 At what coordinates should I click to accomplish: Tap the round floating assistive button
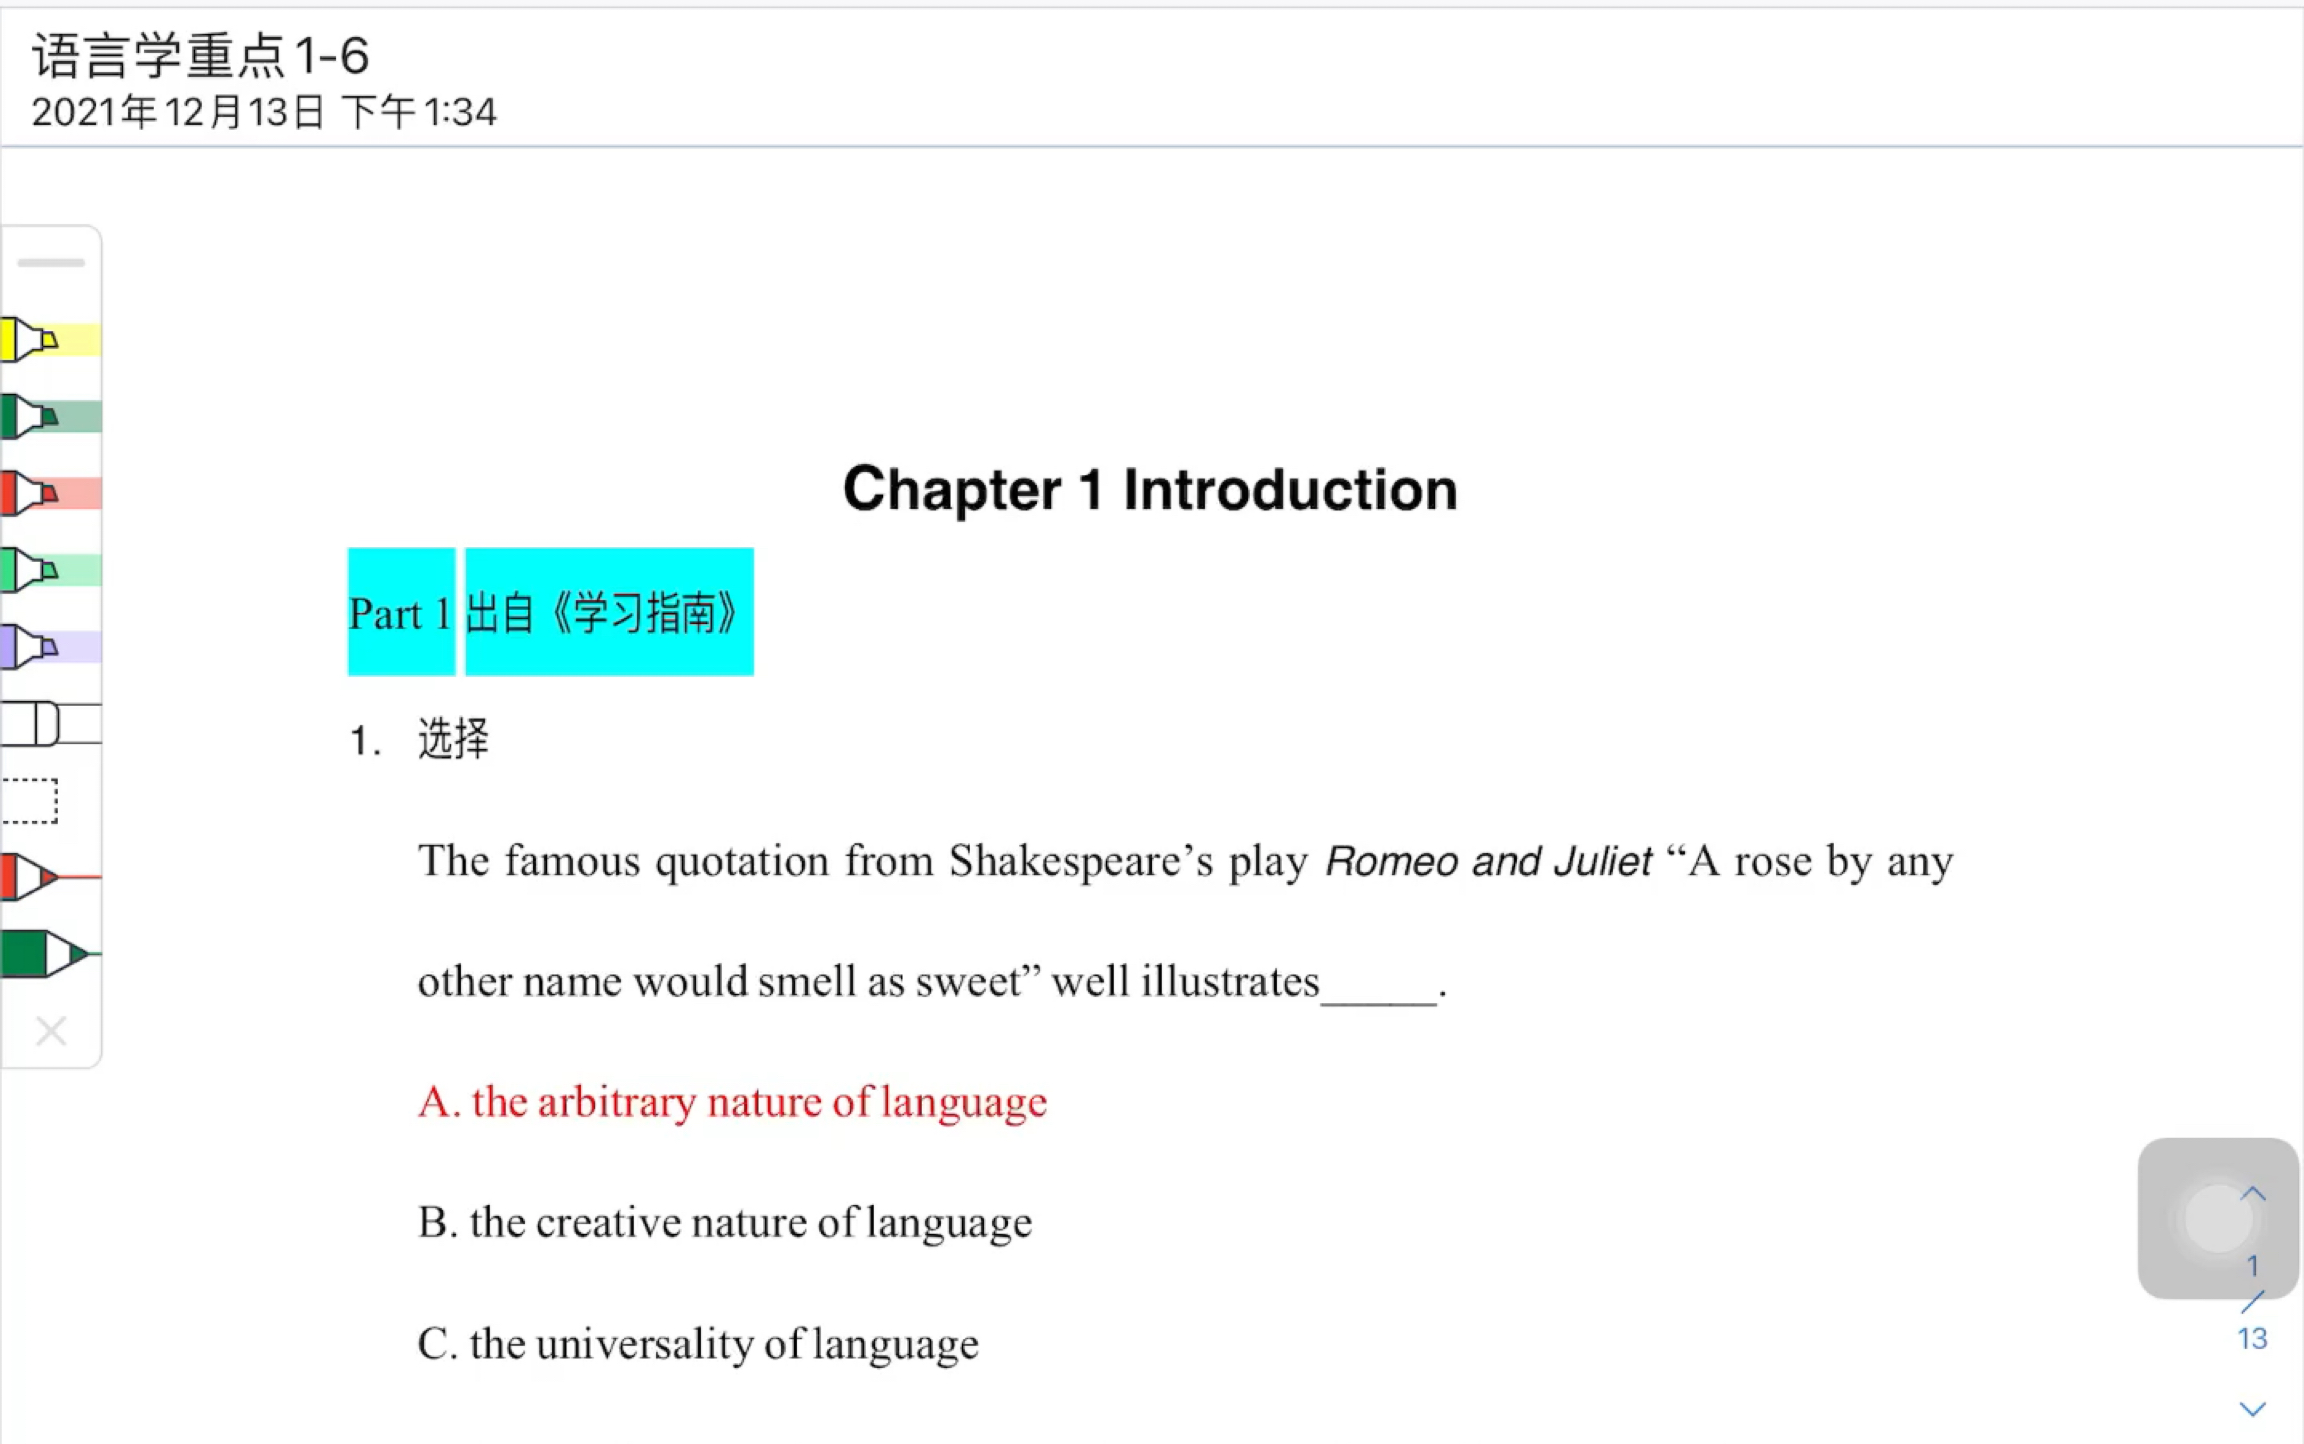(x=2217, y=1218)
